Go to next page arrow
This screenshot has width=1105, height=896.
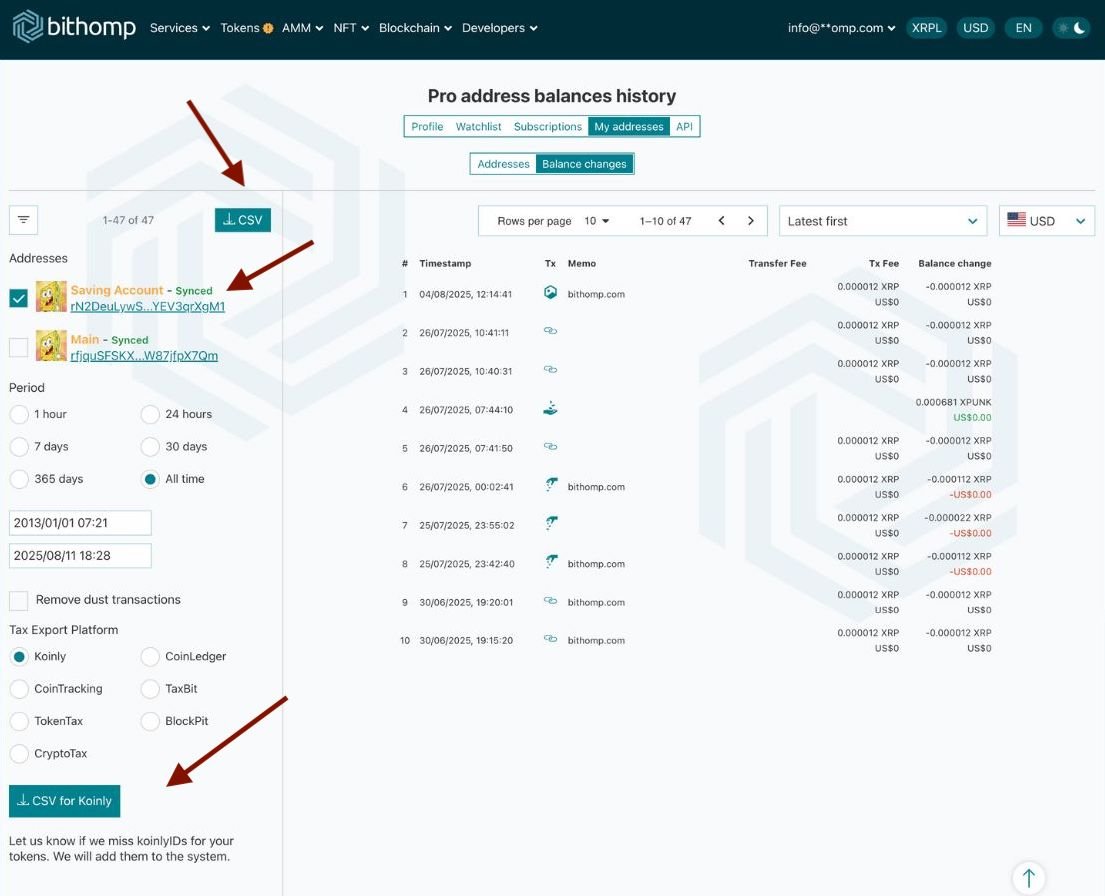pyautogui.click(x=751, y=221)
